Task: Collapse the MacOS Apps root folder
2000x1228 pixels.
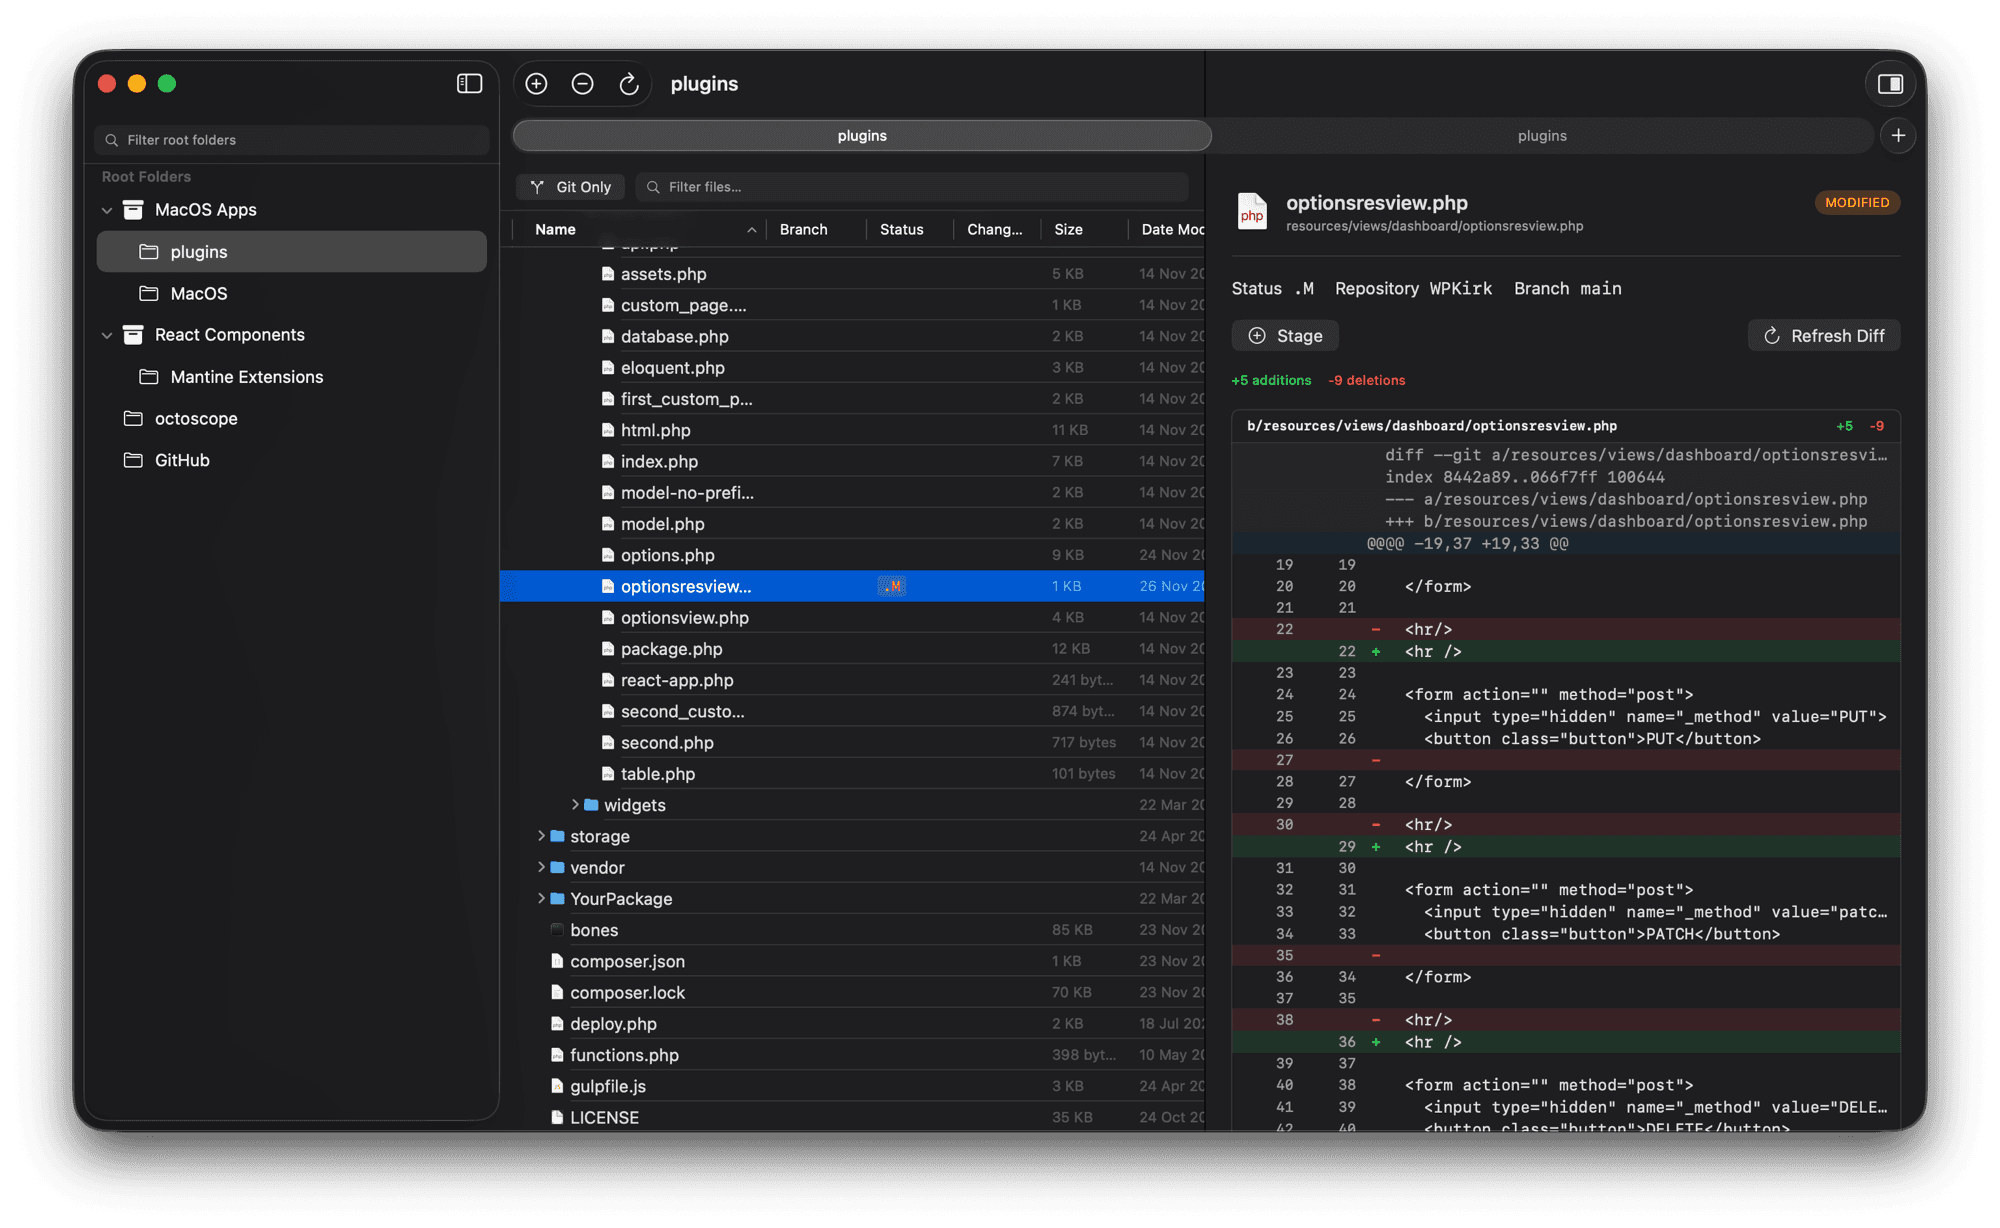Action: (x=107, y=210)
